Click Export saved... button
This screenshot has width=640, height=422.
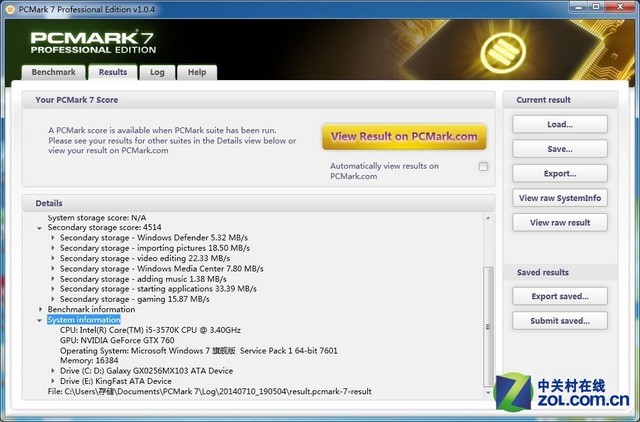560,296
